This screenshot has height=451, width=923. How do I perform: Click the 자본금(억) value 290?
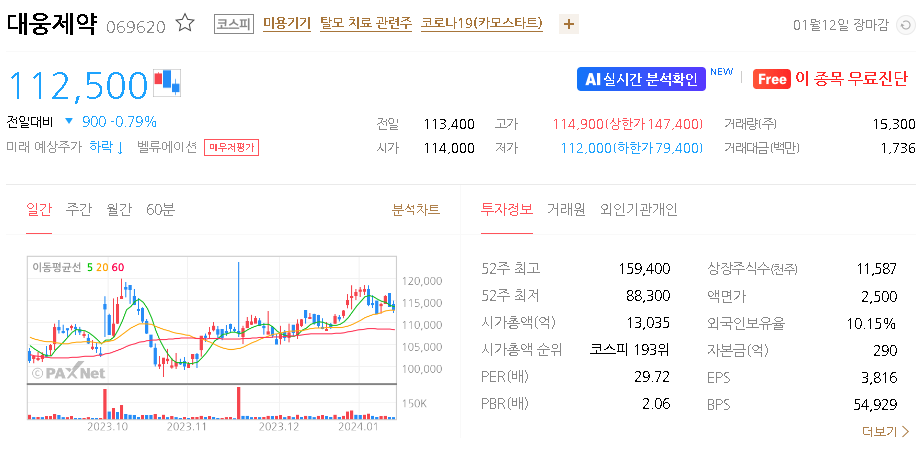[885, 350]
